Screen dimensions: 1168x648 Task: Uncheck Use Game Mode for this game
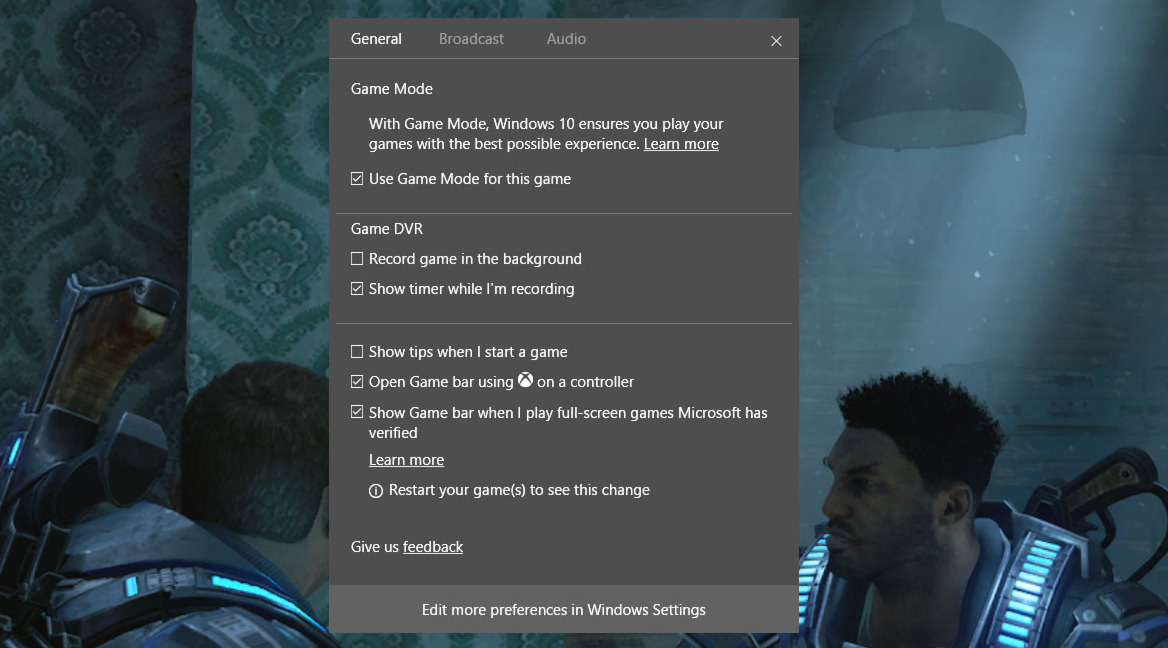pyautogui.click(x=357, y=179)
